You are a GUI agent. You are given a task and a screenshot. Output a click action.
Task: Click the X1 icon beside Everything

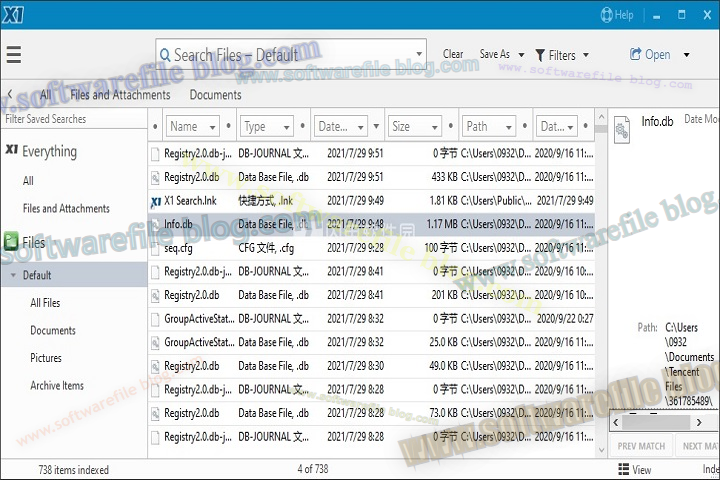click(x=11, y=149)
